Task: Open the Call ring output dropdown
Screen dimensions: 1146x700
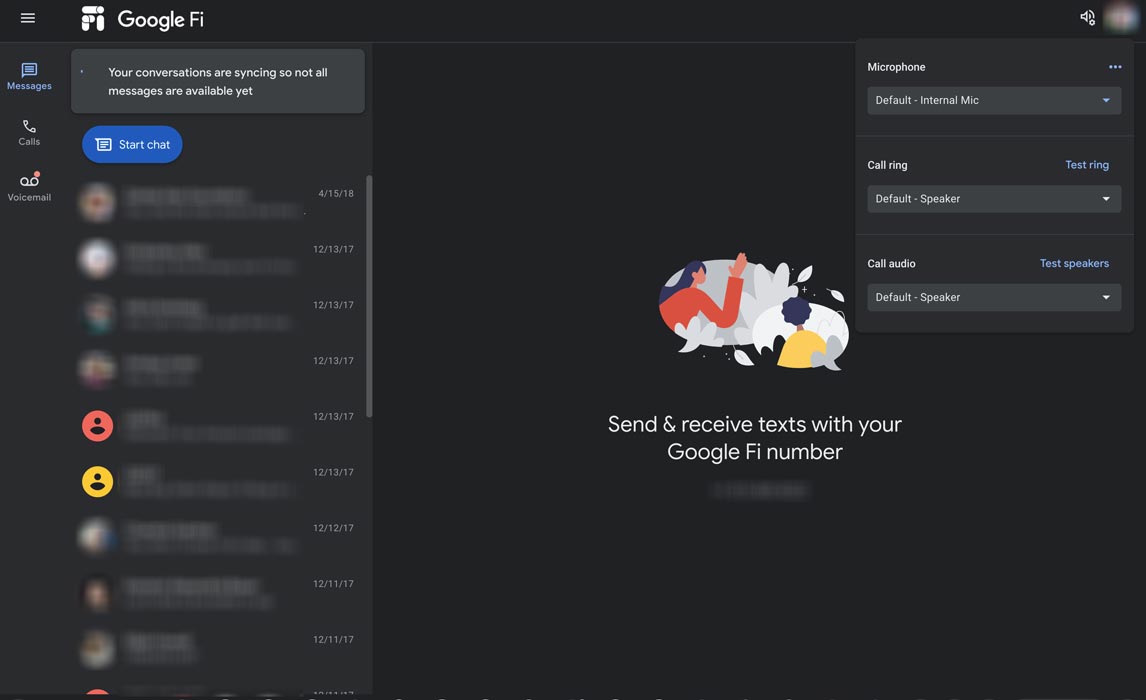Action: coord(994,199)
